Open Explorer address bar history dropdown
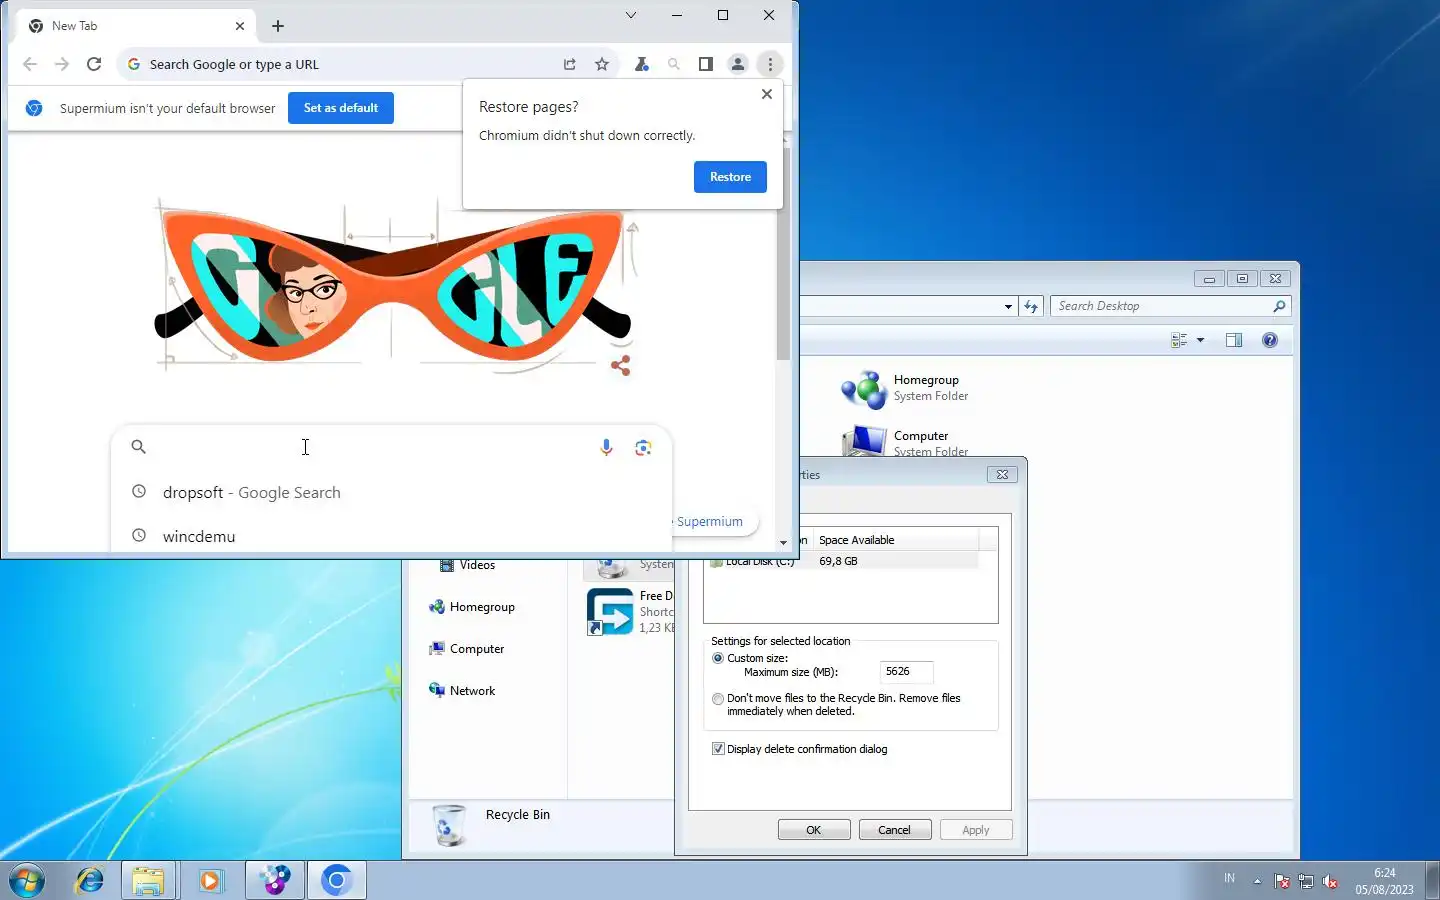Screen dimensions: 1440x900 (x=1008, y=307)
